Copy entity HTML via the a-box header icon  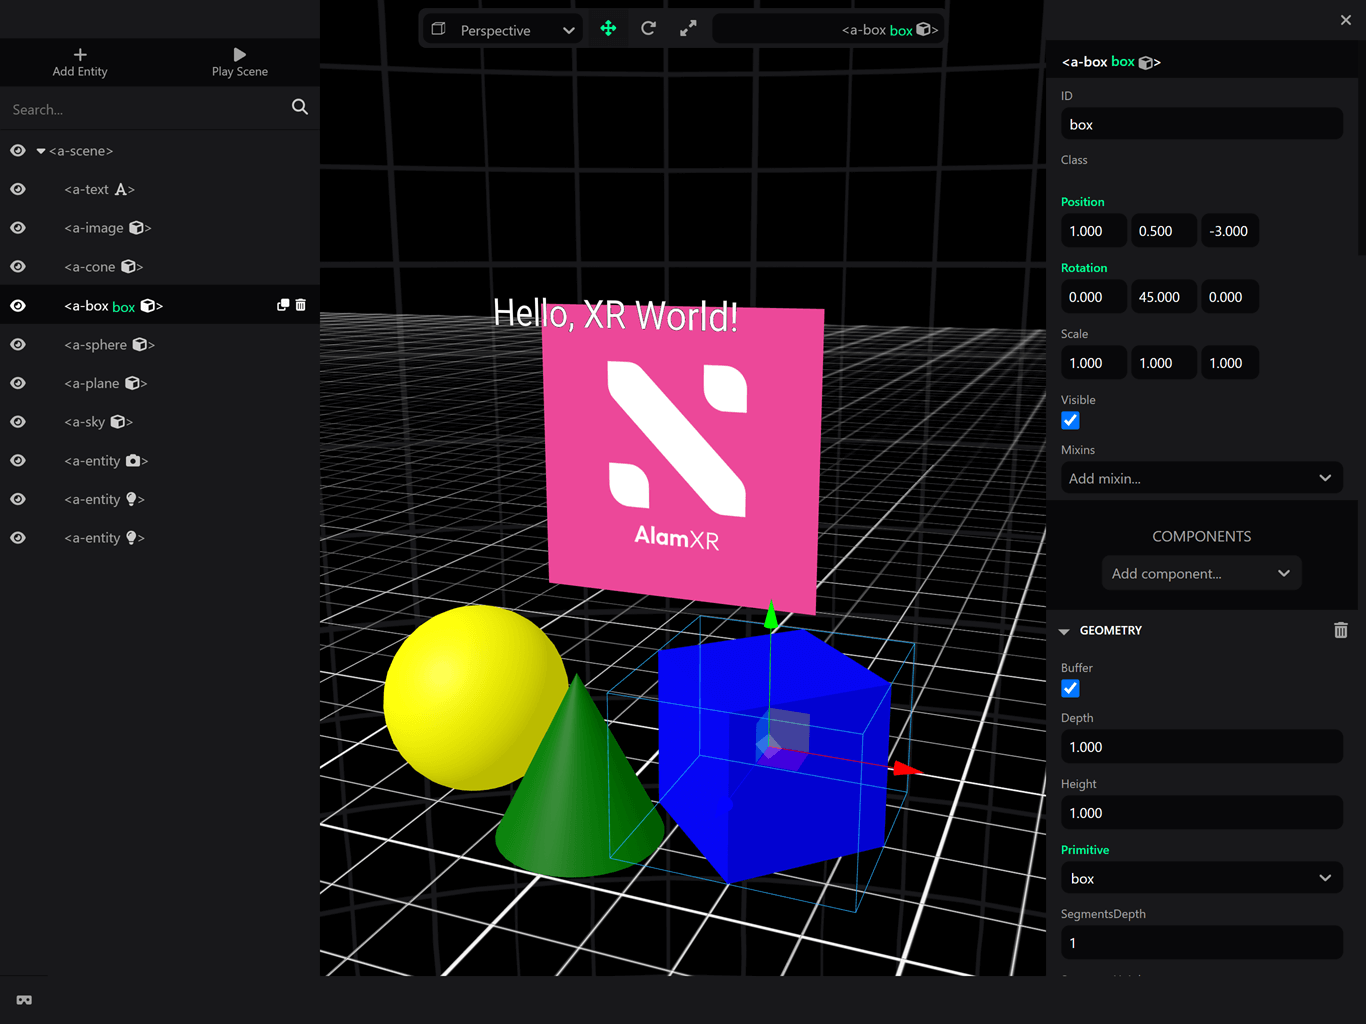tap(1146, 62)
